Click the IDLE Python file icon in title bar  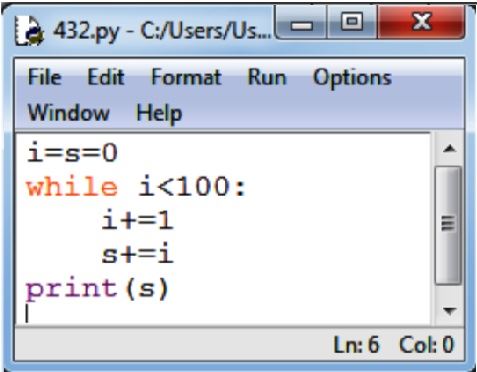point(29,31)
